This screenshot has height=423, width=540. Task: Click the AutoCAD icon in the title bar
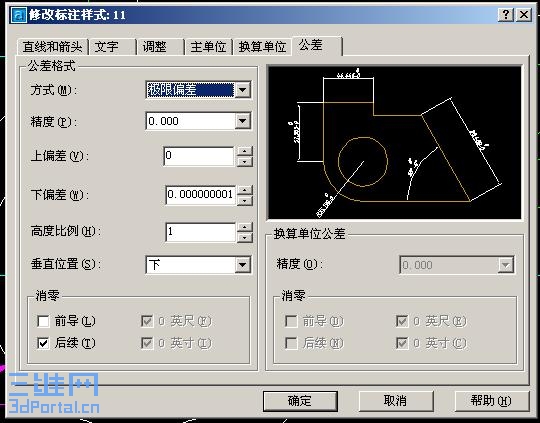click(x=18, y=15)
